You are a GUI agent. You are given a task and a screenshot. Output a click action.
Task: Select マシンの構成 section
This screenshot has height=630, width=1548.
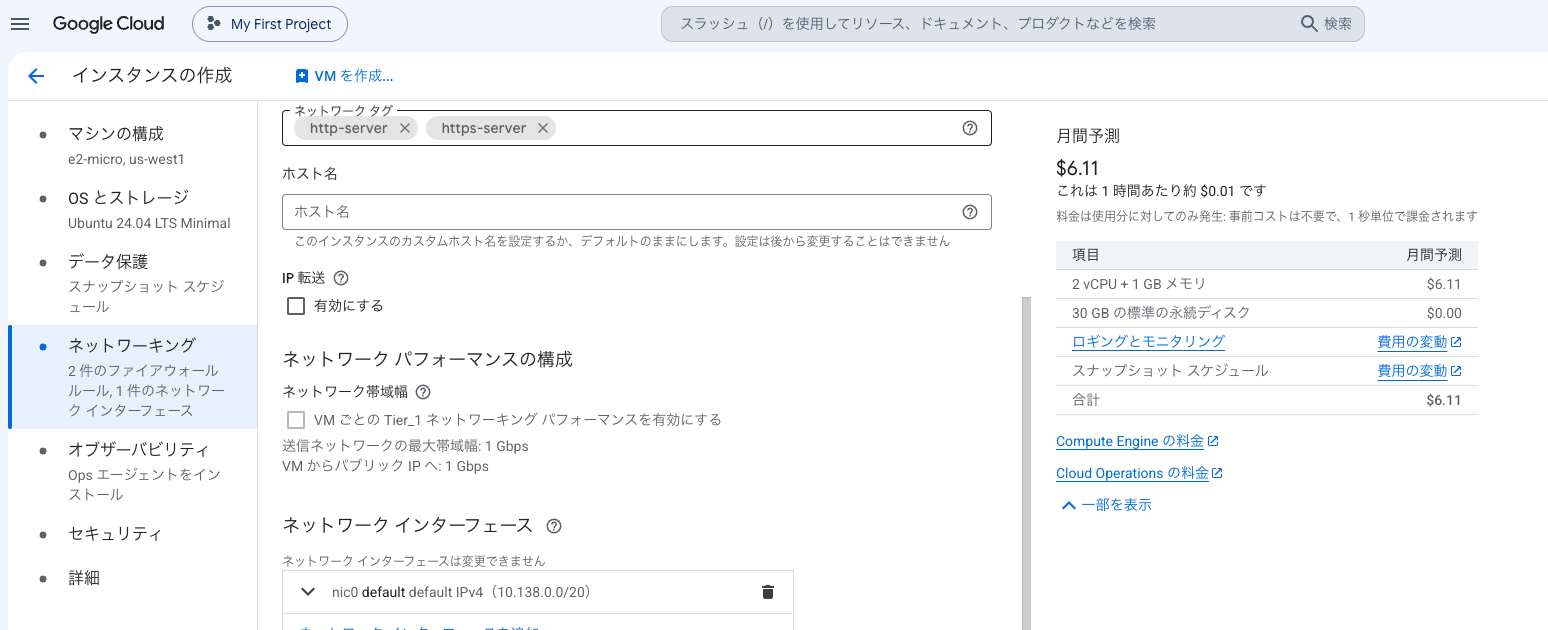133,145
